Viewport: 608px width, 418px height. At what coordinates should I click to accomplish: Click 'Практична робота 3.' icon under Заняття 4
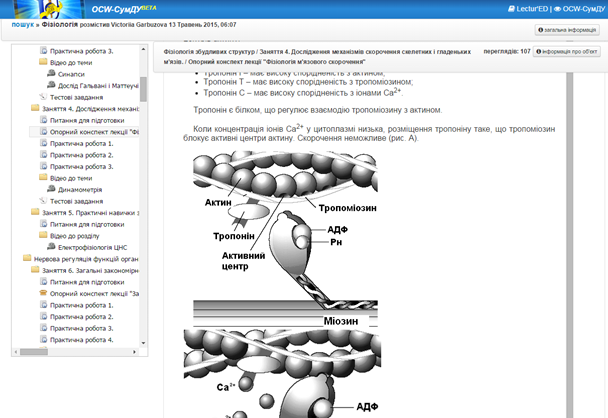43,166
